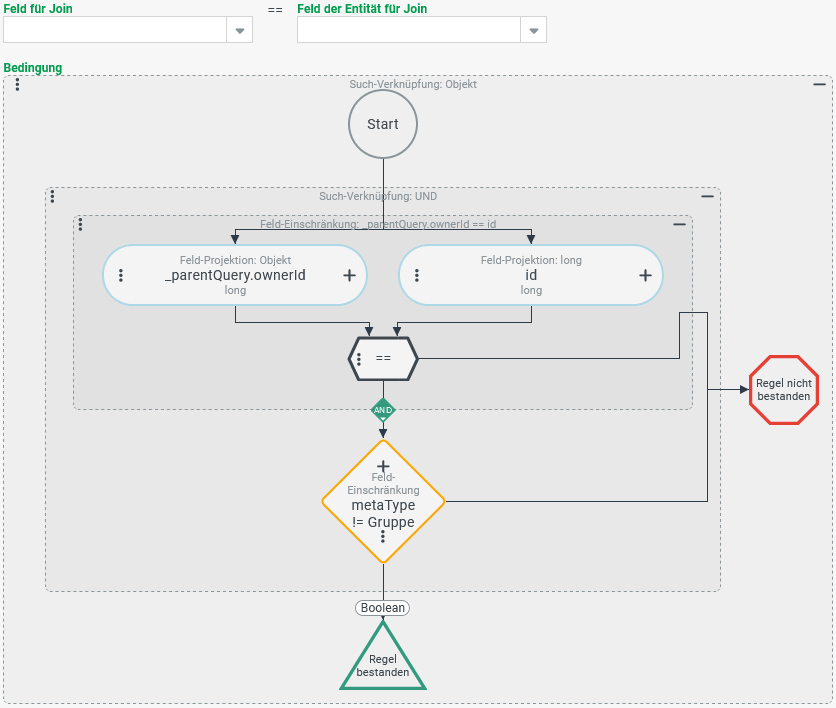The width and height of the screenshot is (836, 708).
Task: Open options menu on _parentQuery.ownerId node
Action: click(121, 275)
